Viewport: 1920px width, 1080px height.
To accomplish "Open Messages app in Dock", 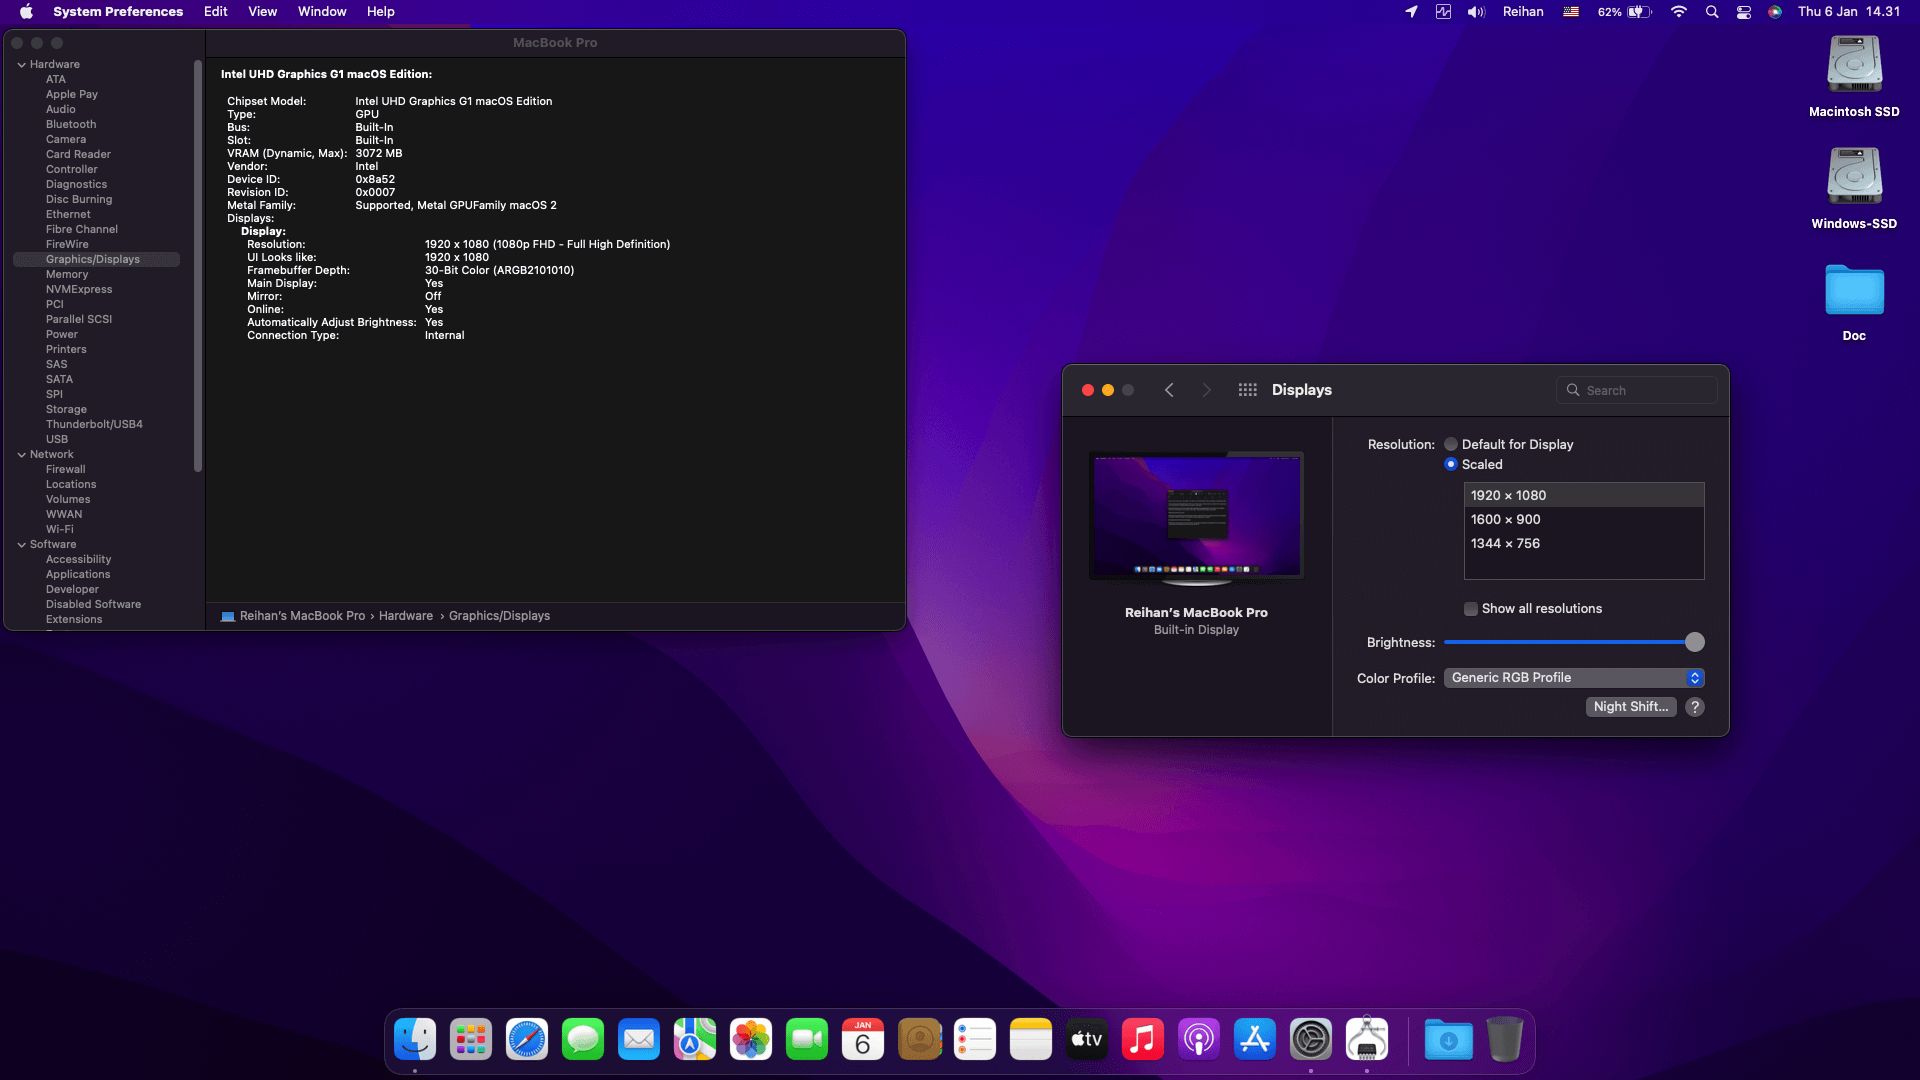I will click(583, 1040).
